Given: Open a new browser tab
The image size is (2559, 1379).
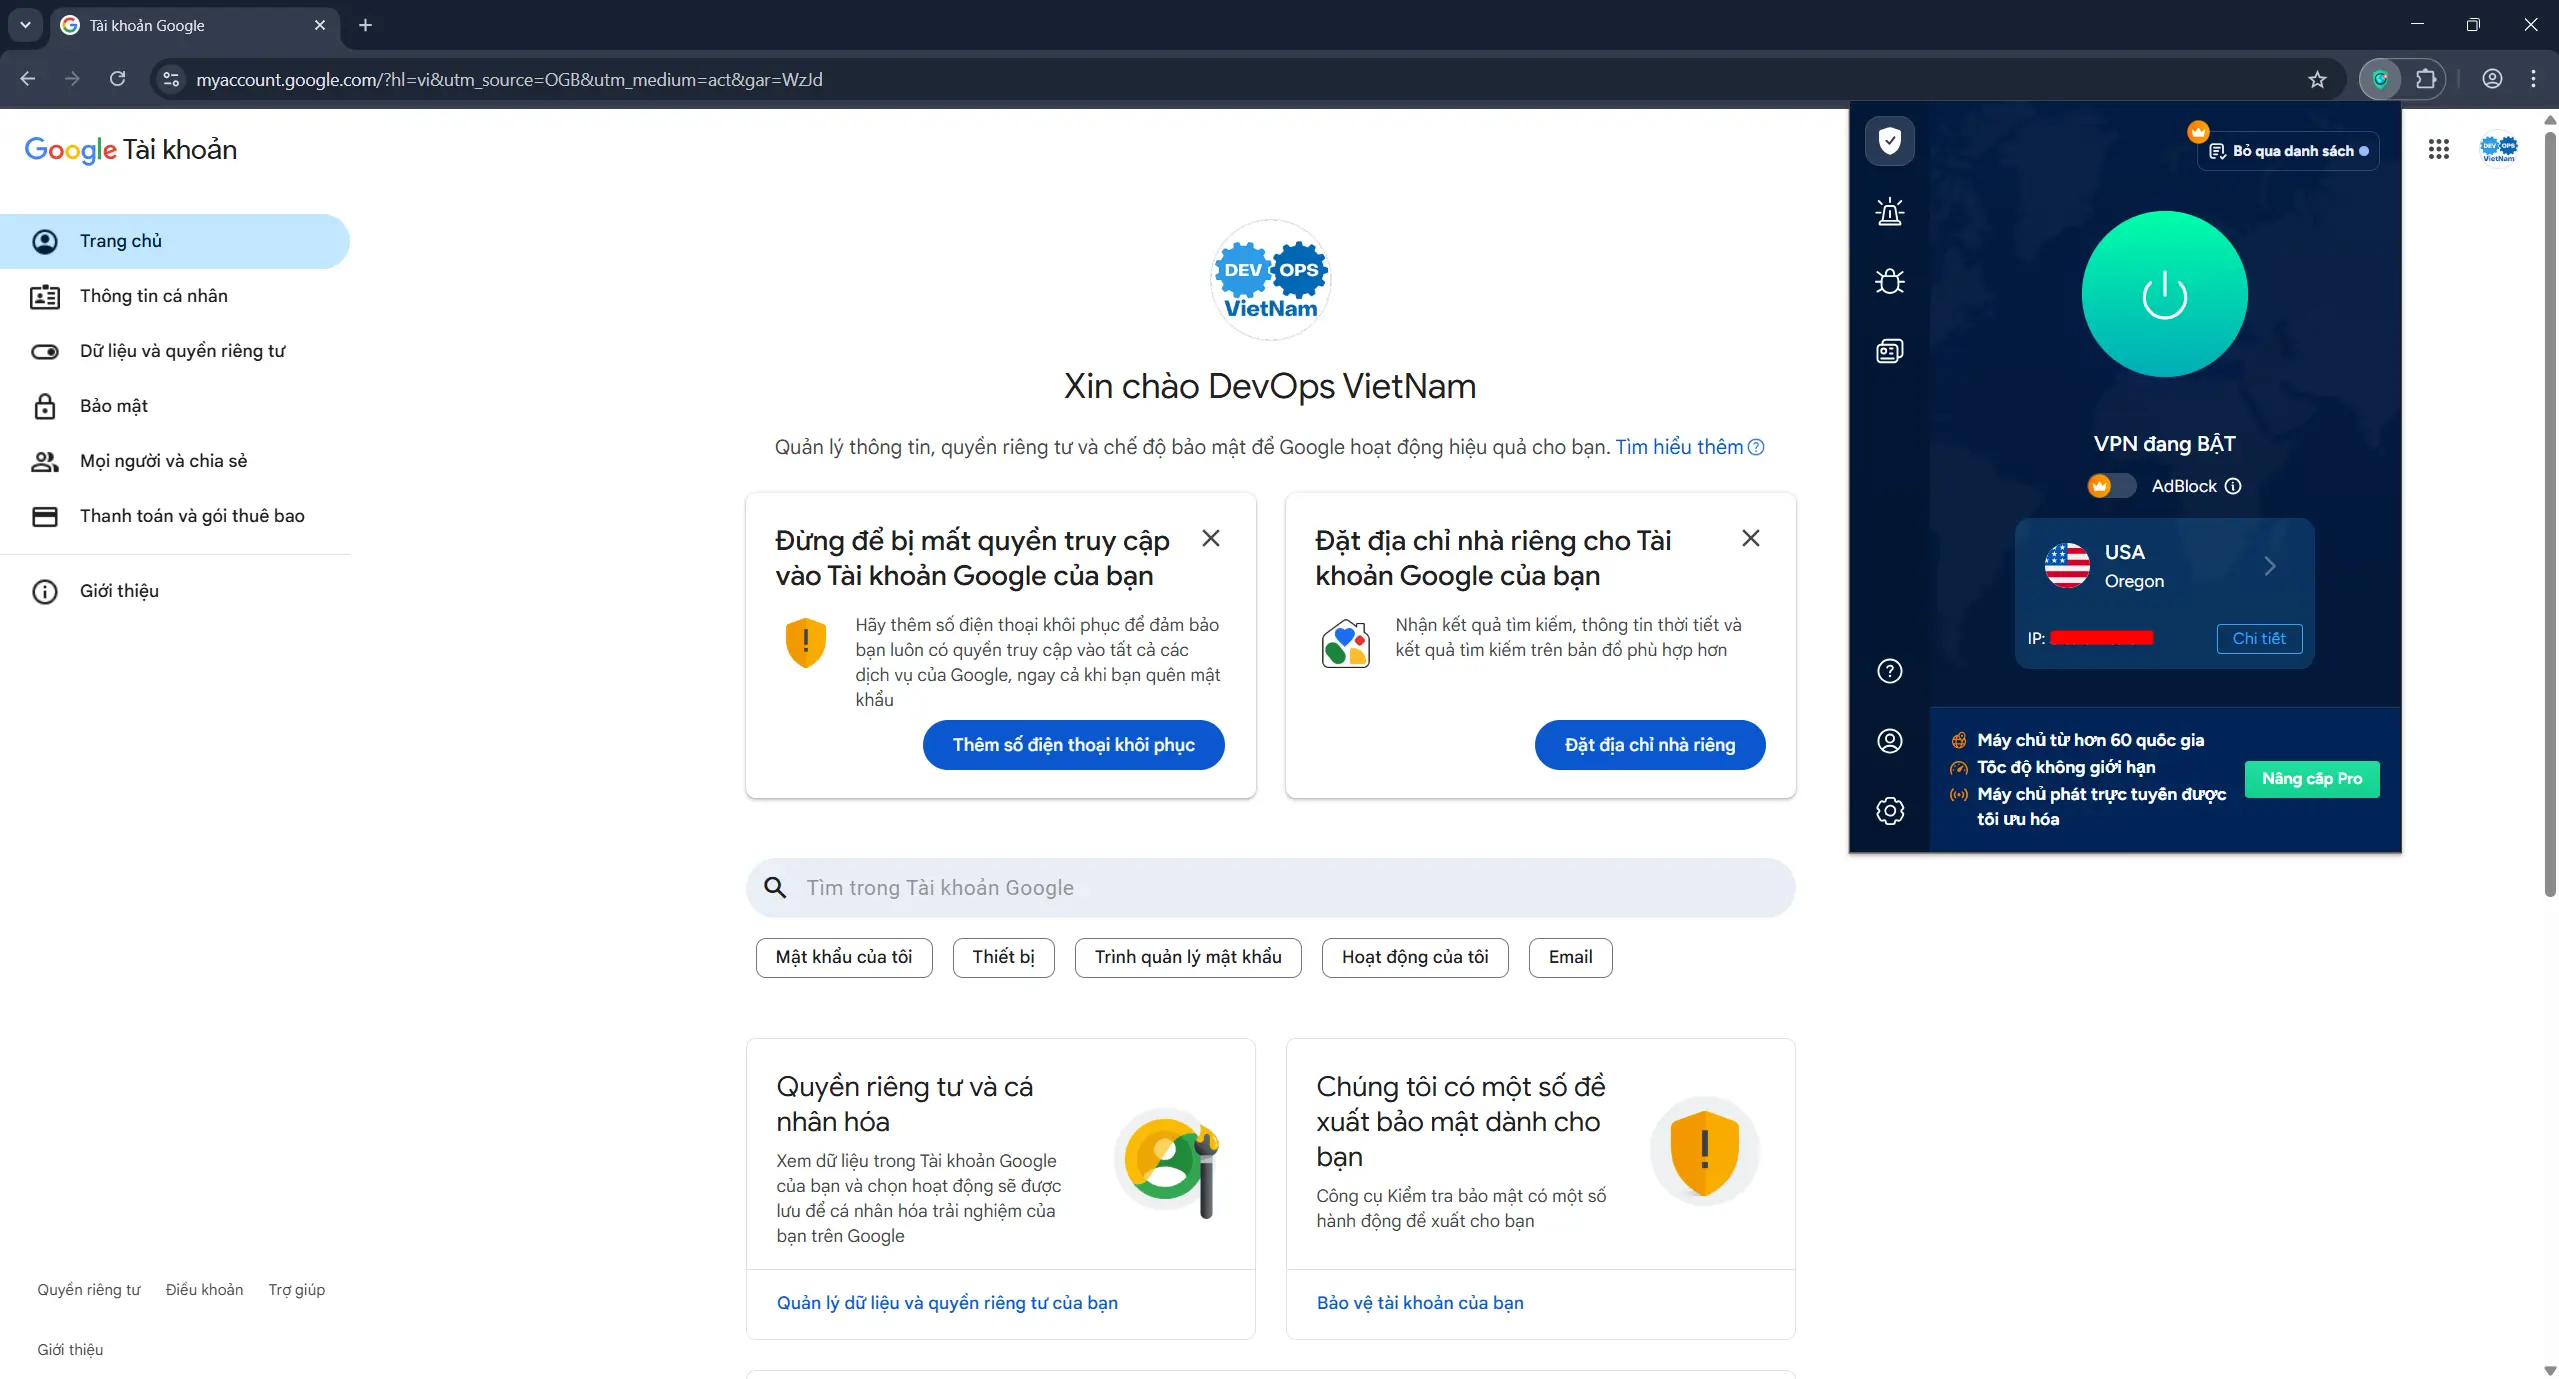Looking at the screenshot, I should pos(365,25).
